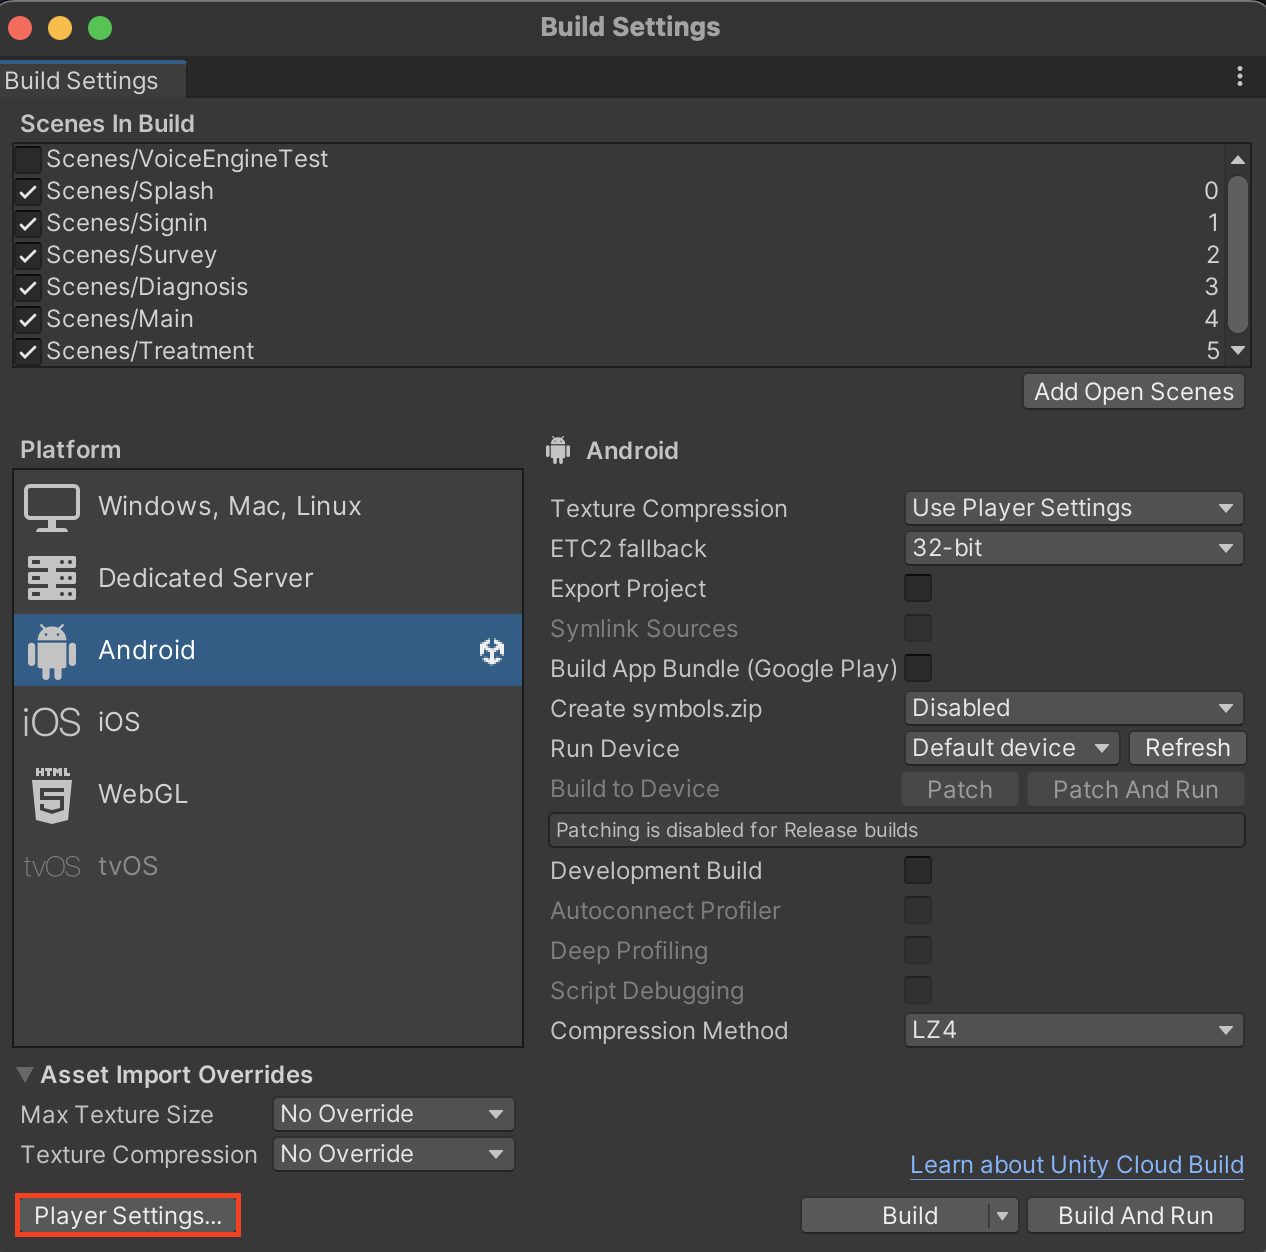Select the WebGL platform row
The height and width of the screenshot is (1252, 1266).
(268, 794)
